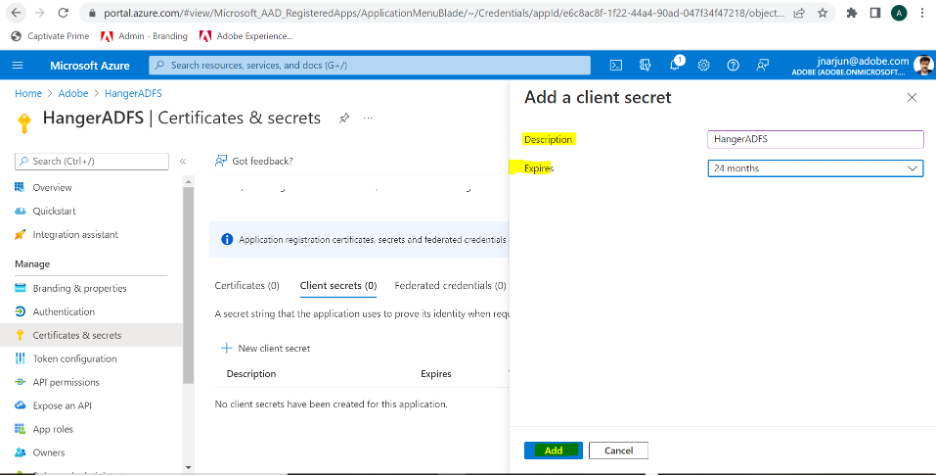Collapse the left navigation menu

pyautogui.click(x=183, y=161)
